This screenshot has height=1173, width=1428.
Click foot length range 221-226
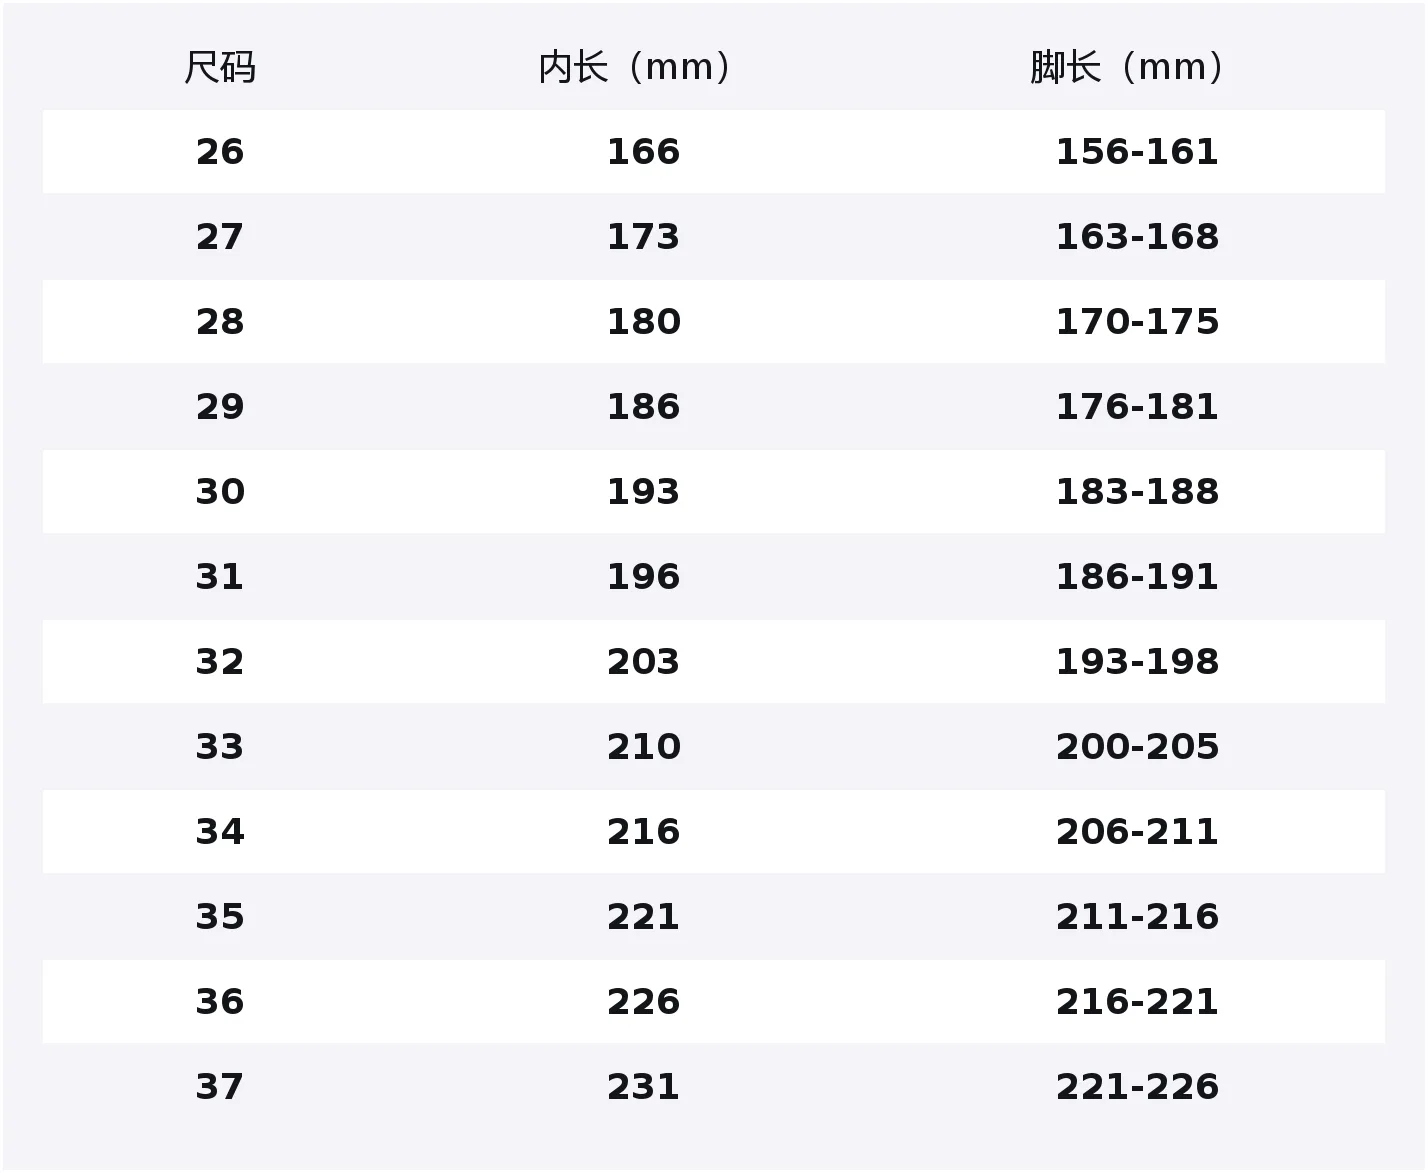click(x=1137, y=1087)
